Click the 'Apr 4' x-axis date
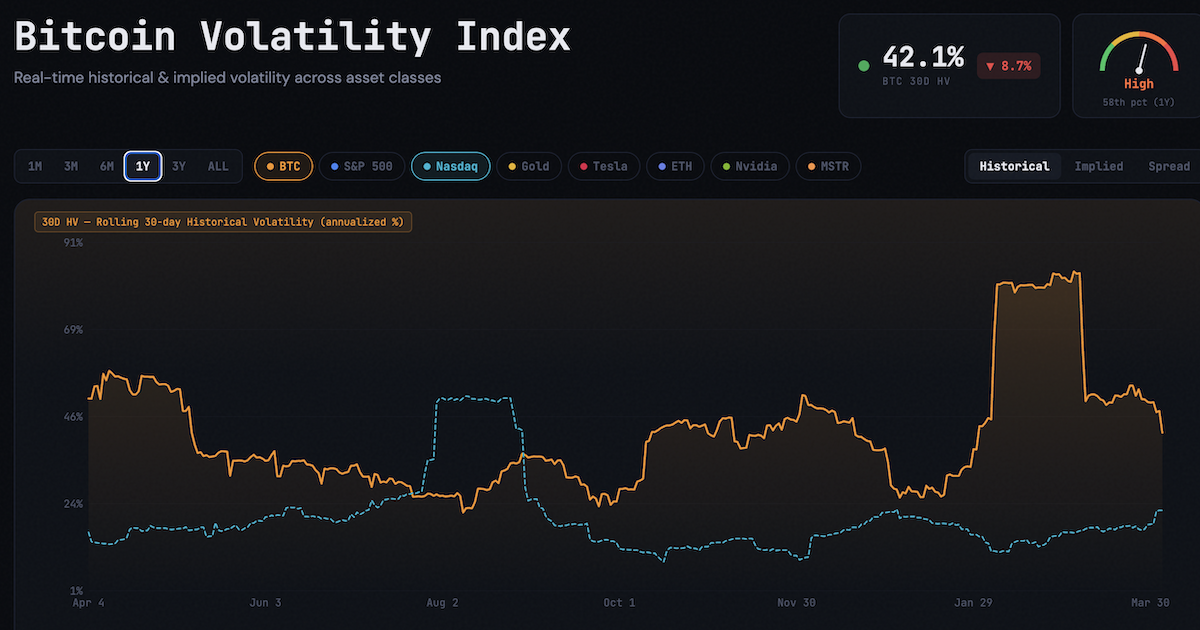Image resolution: width=1200 pixels, height=630 pixels. tap(88, 603)
